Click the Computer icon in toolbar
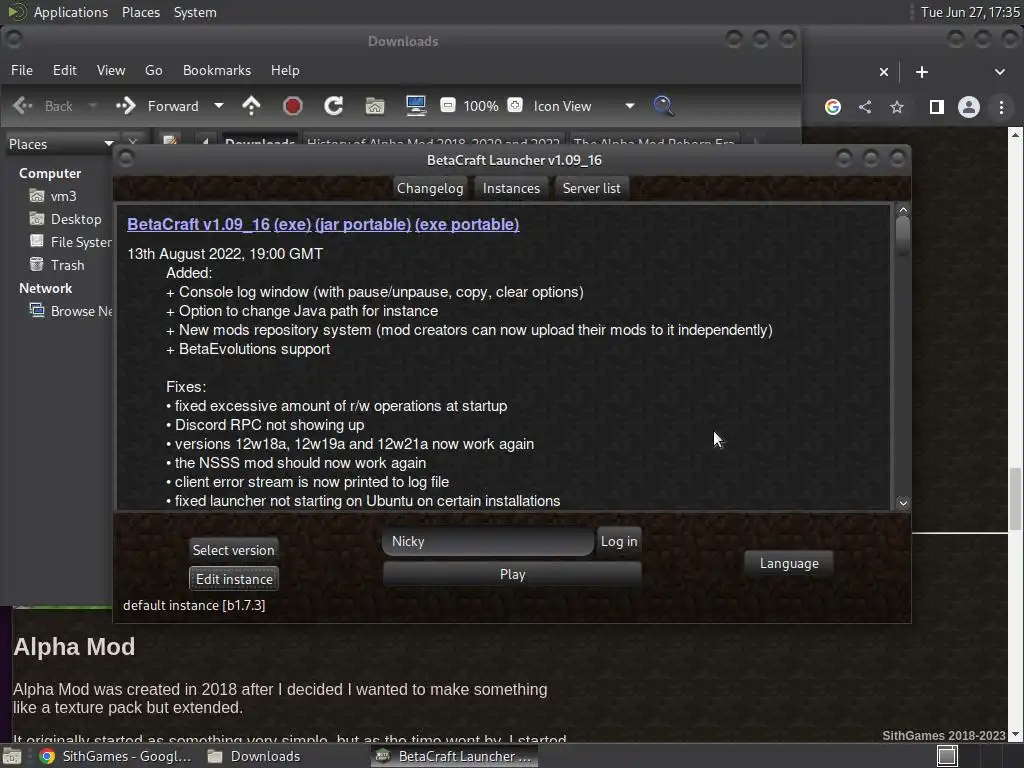The width and height of the screenshot is (1024, 768). click(416, 106)
